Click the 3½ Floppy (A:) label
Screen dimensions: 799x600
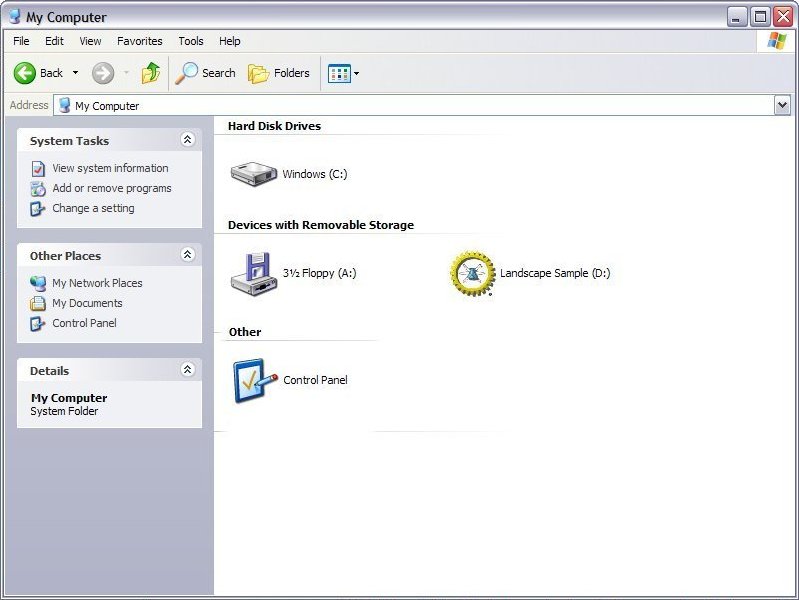pyautogui.click(x=319, y=273)
